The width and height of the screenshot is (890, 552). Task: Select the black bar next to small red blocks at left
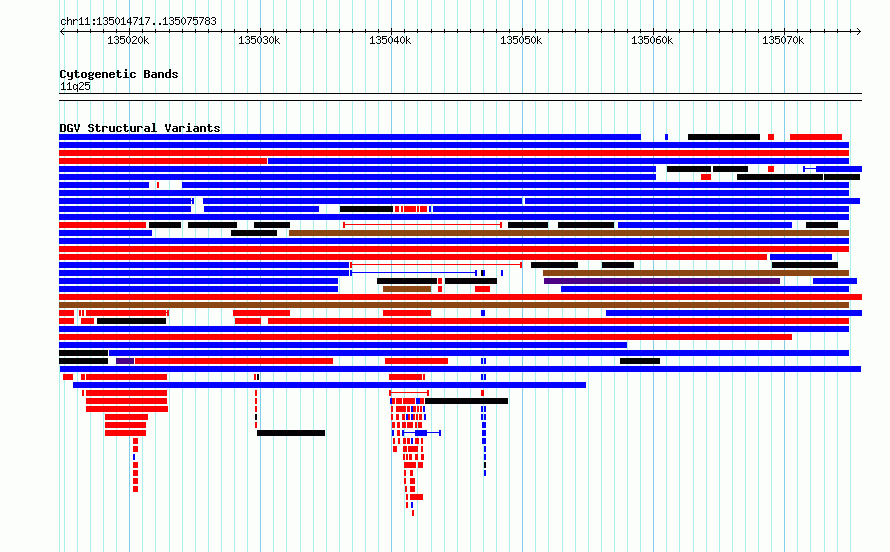click(131, 321)
